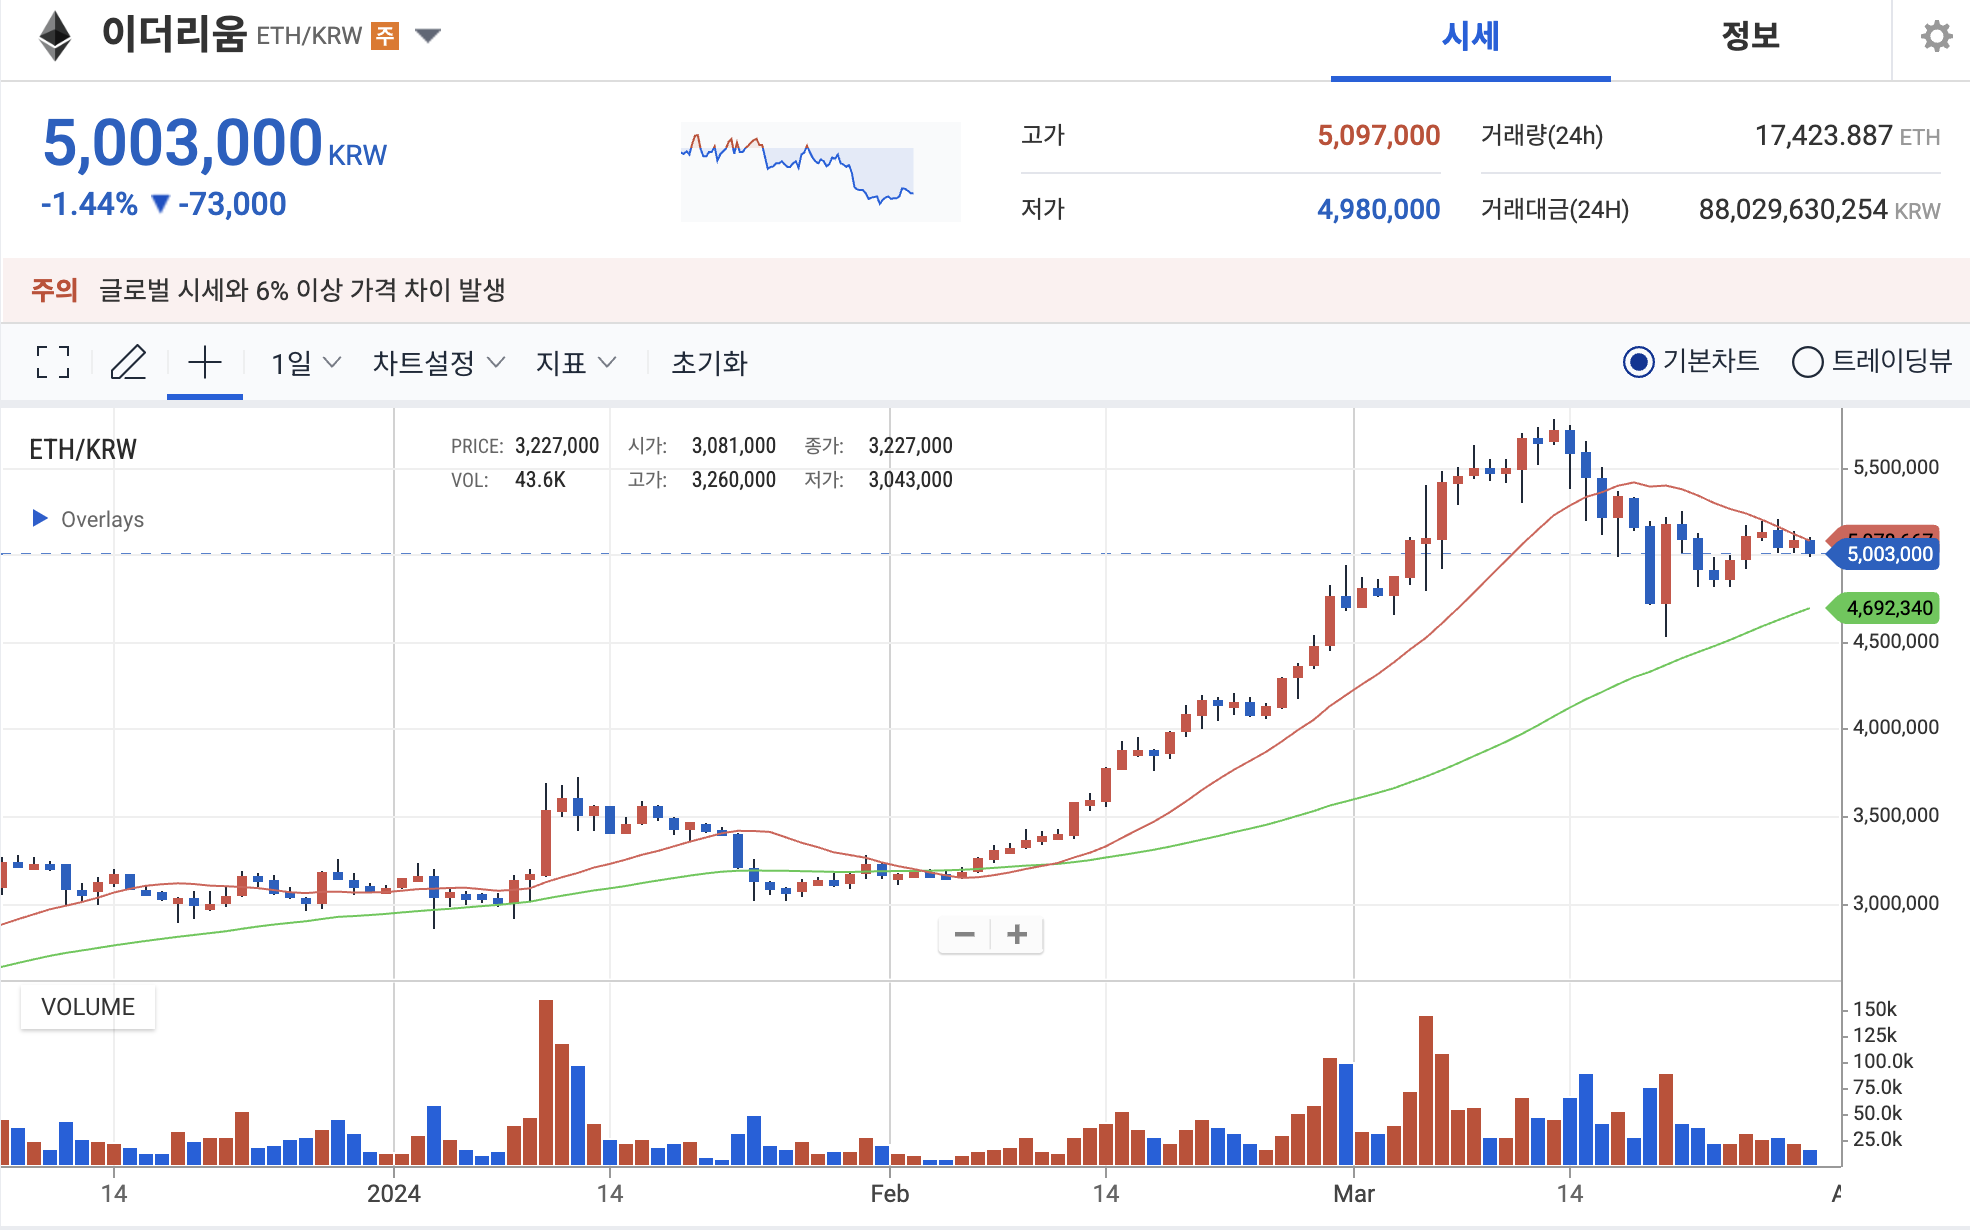Screen dimensions: 1970x1230
Task: Zoom out with the minus button
Action: point(964,935)
